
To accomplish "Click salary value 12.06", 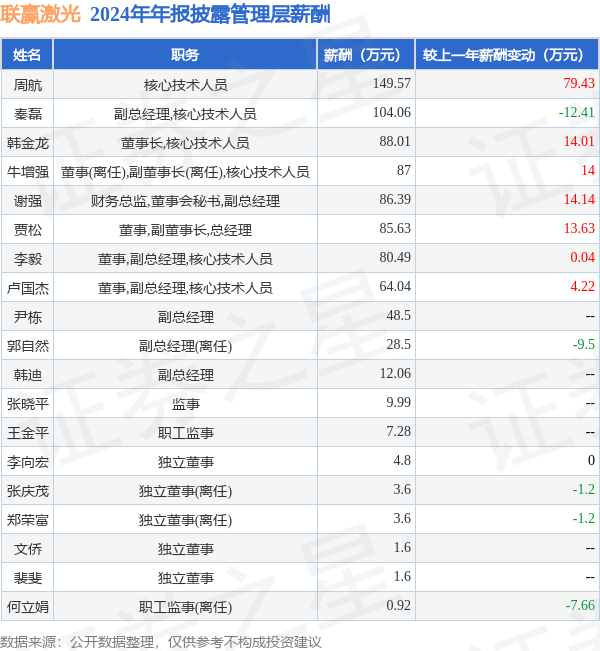I will [395, 373].
